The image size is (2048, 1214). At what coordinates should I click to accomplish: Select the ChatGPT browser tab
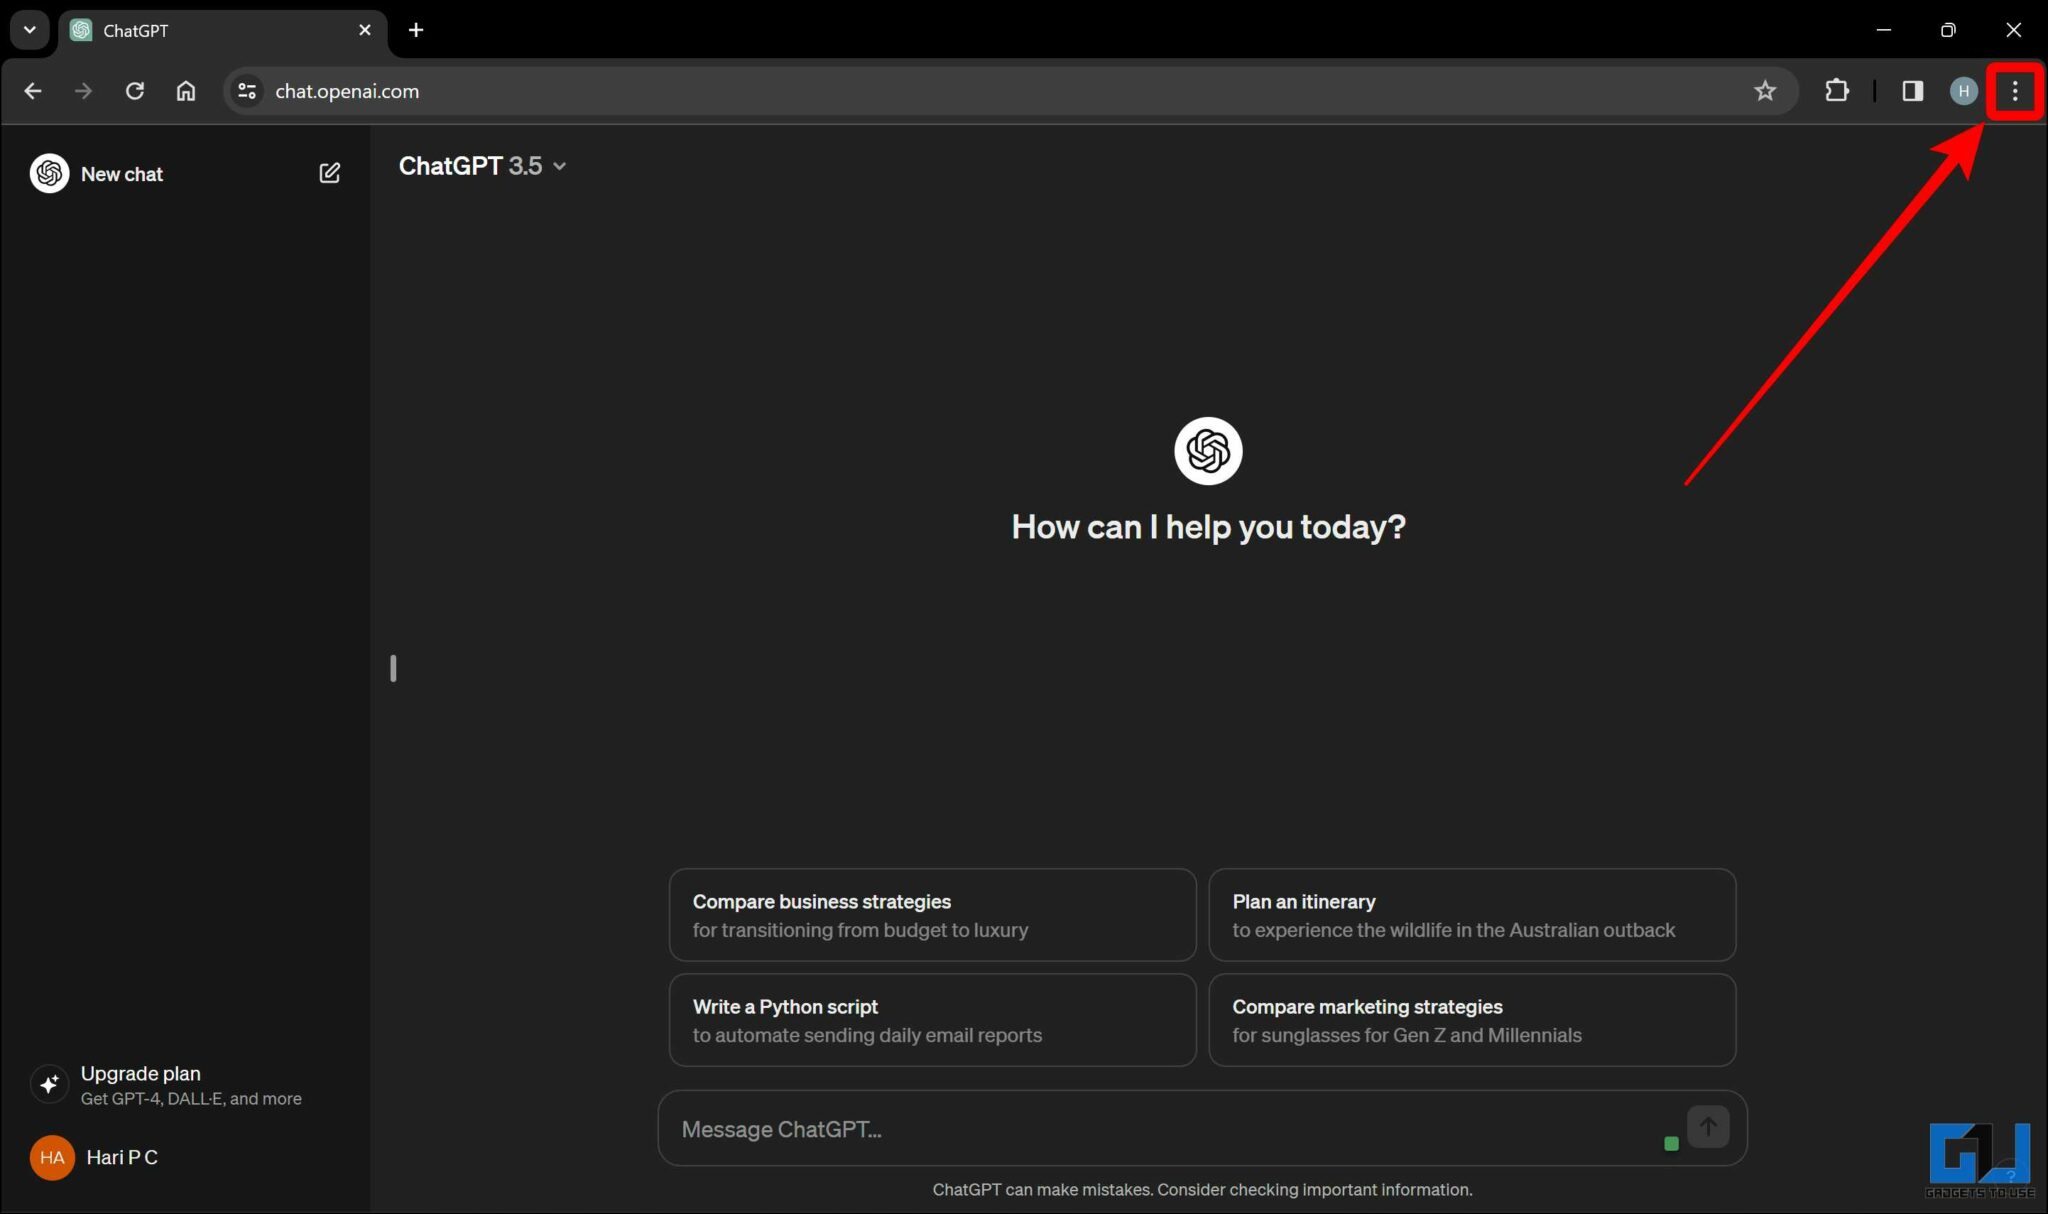[x=180, y=30]
